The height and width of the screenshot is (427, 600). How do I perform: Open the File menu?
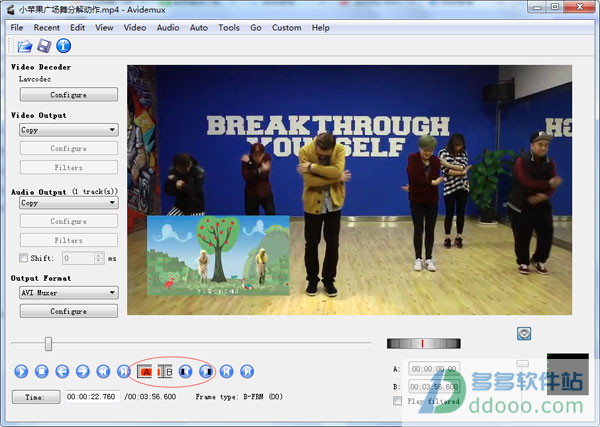17,28
